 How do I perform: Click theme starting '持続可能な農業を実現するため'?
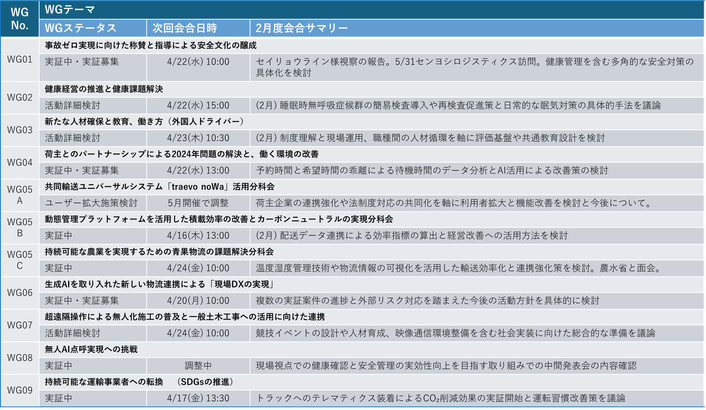(159, 252)
